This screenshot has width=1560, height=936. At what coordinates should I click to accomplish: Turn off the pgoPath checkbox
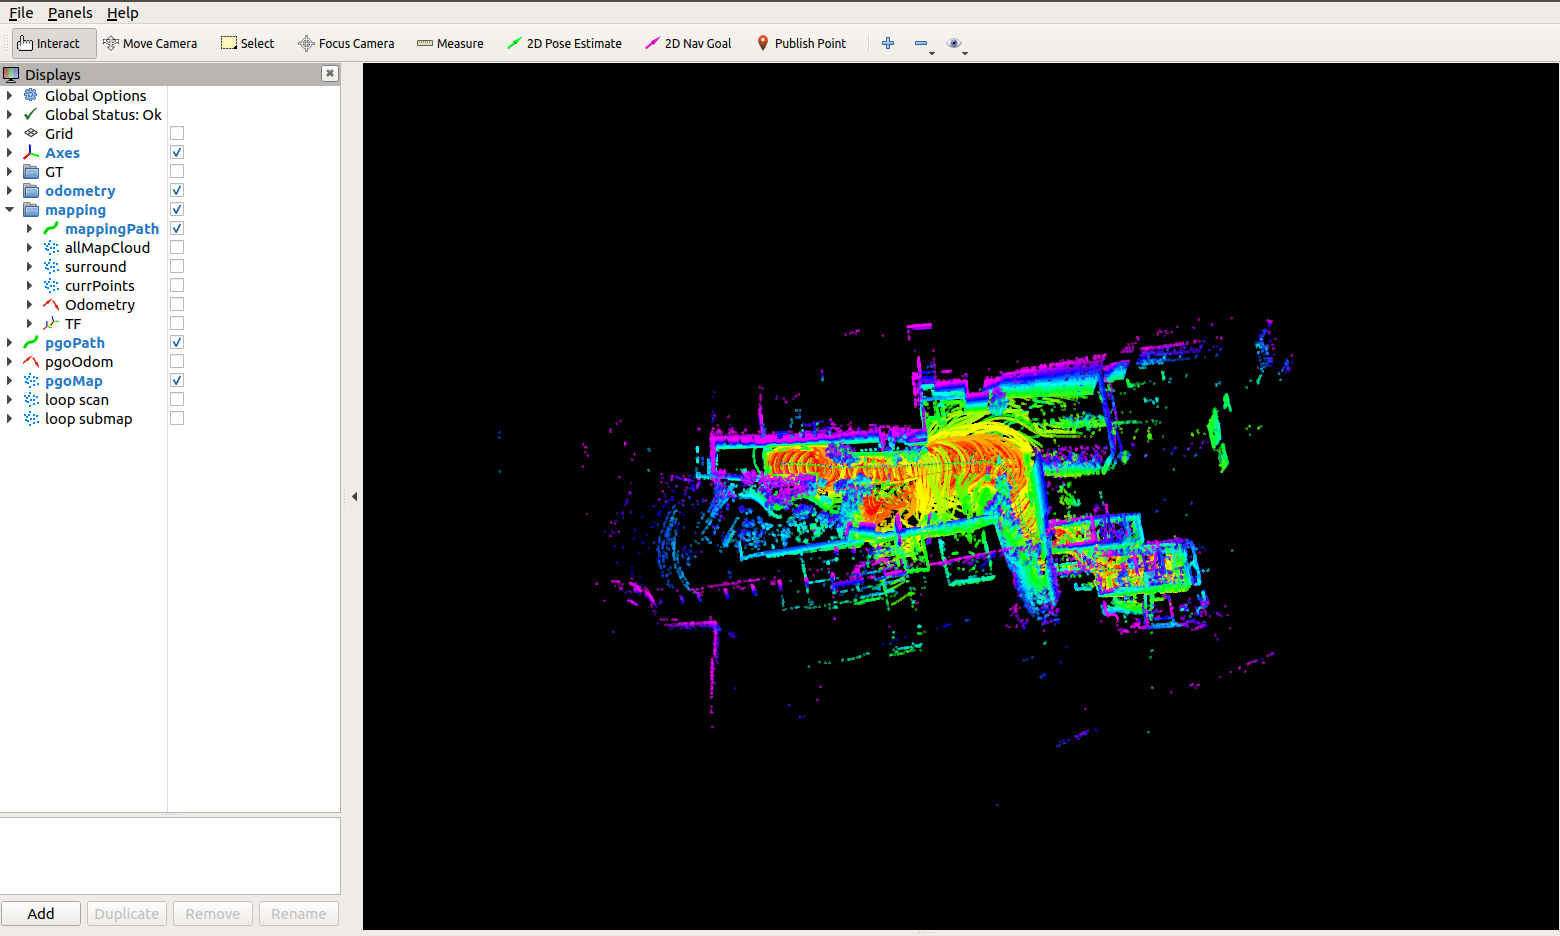pos(177,342)
